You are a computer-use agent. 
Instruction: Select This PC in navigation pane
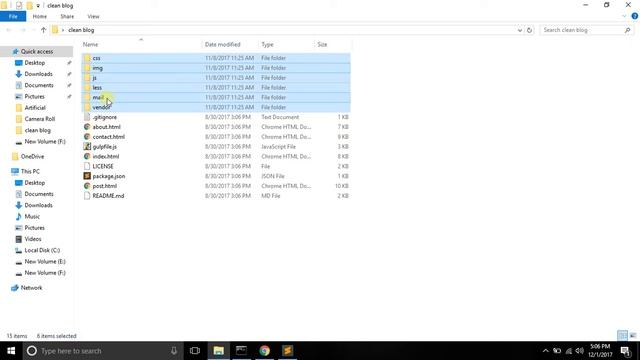(30, 171)
